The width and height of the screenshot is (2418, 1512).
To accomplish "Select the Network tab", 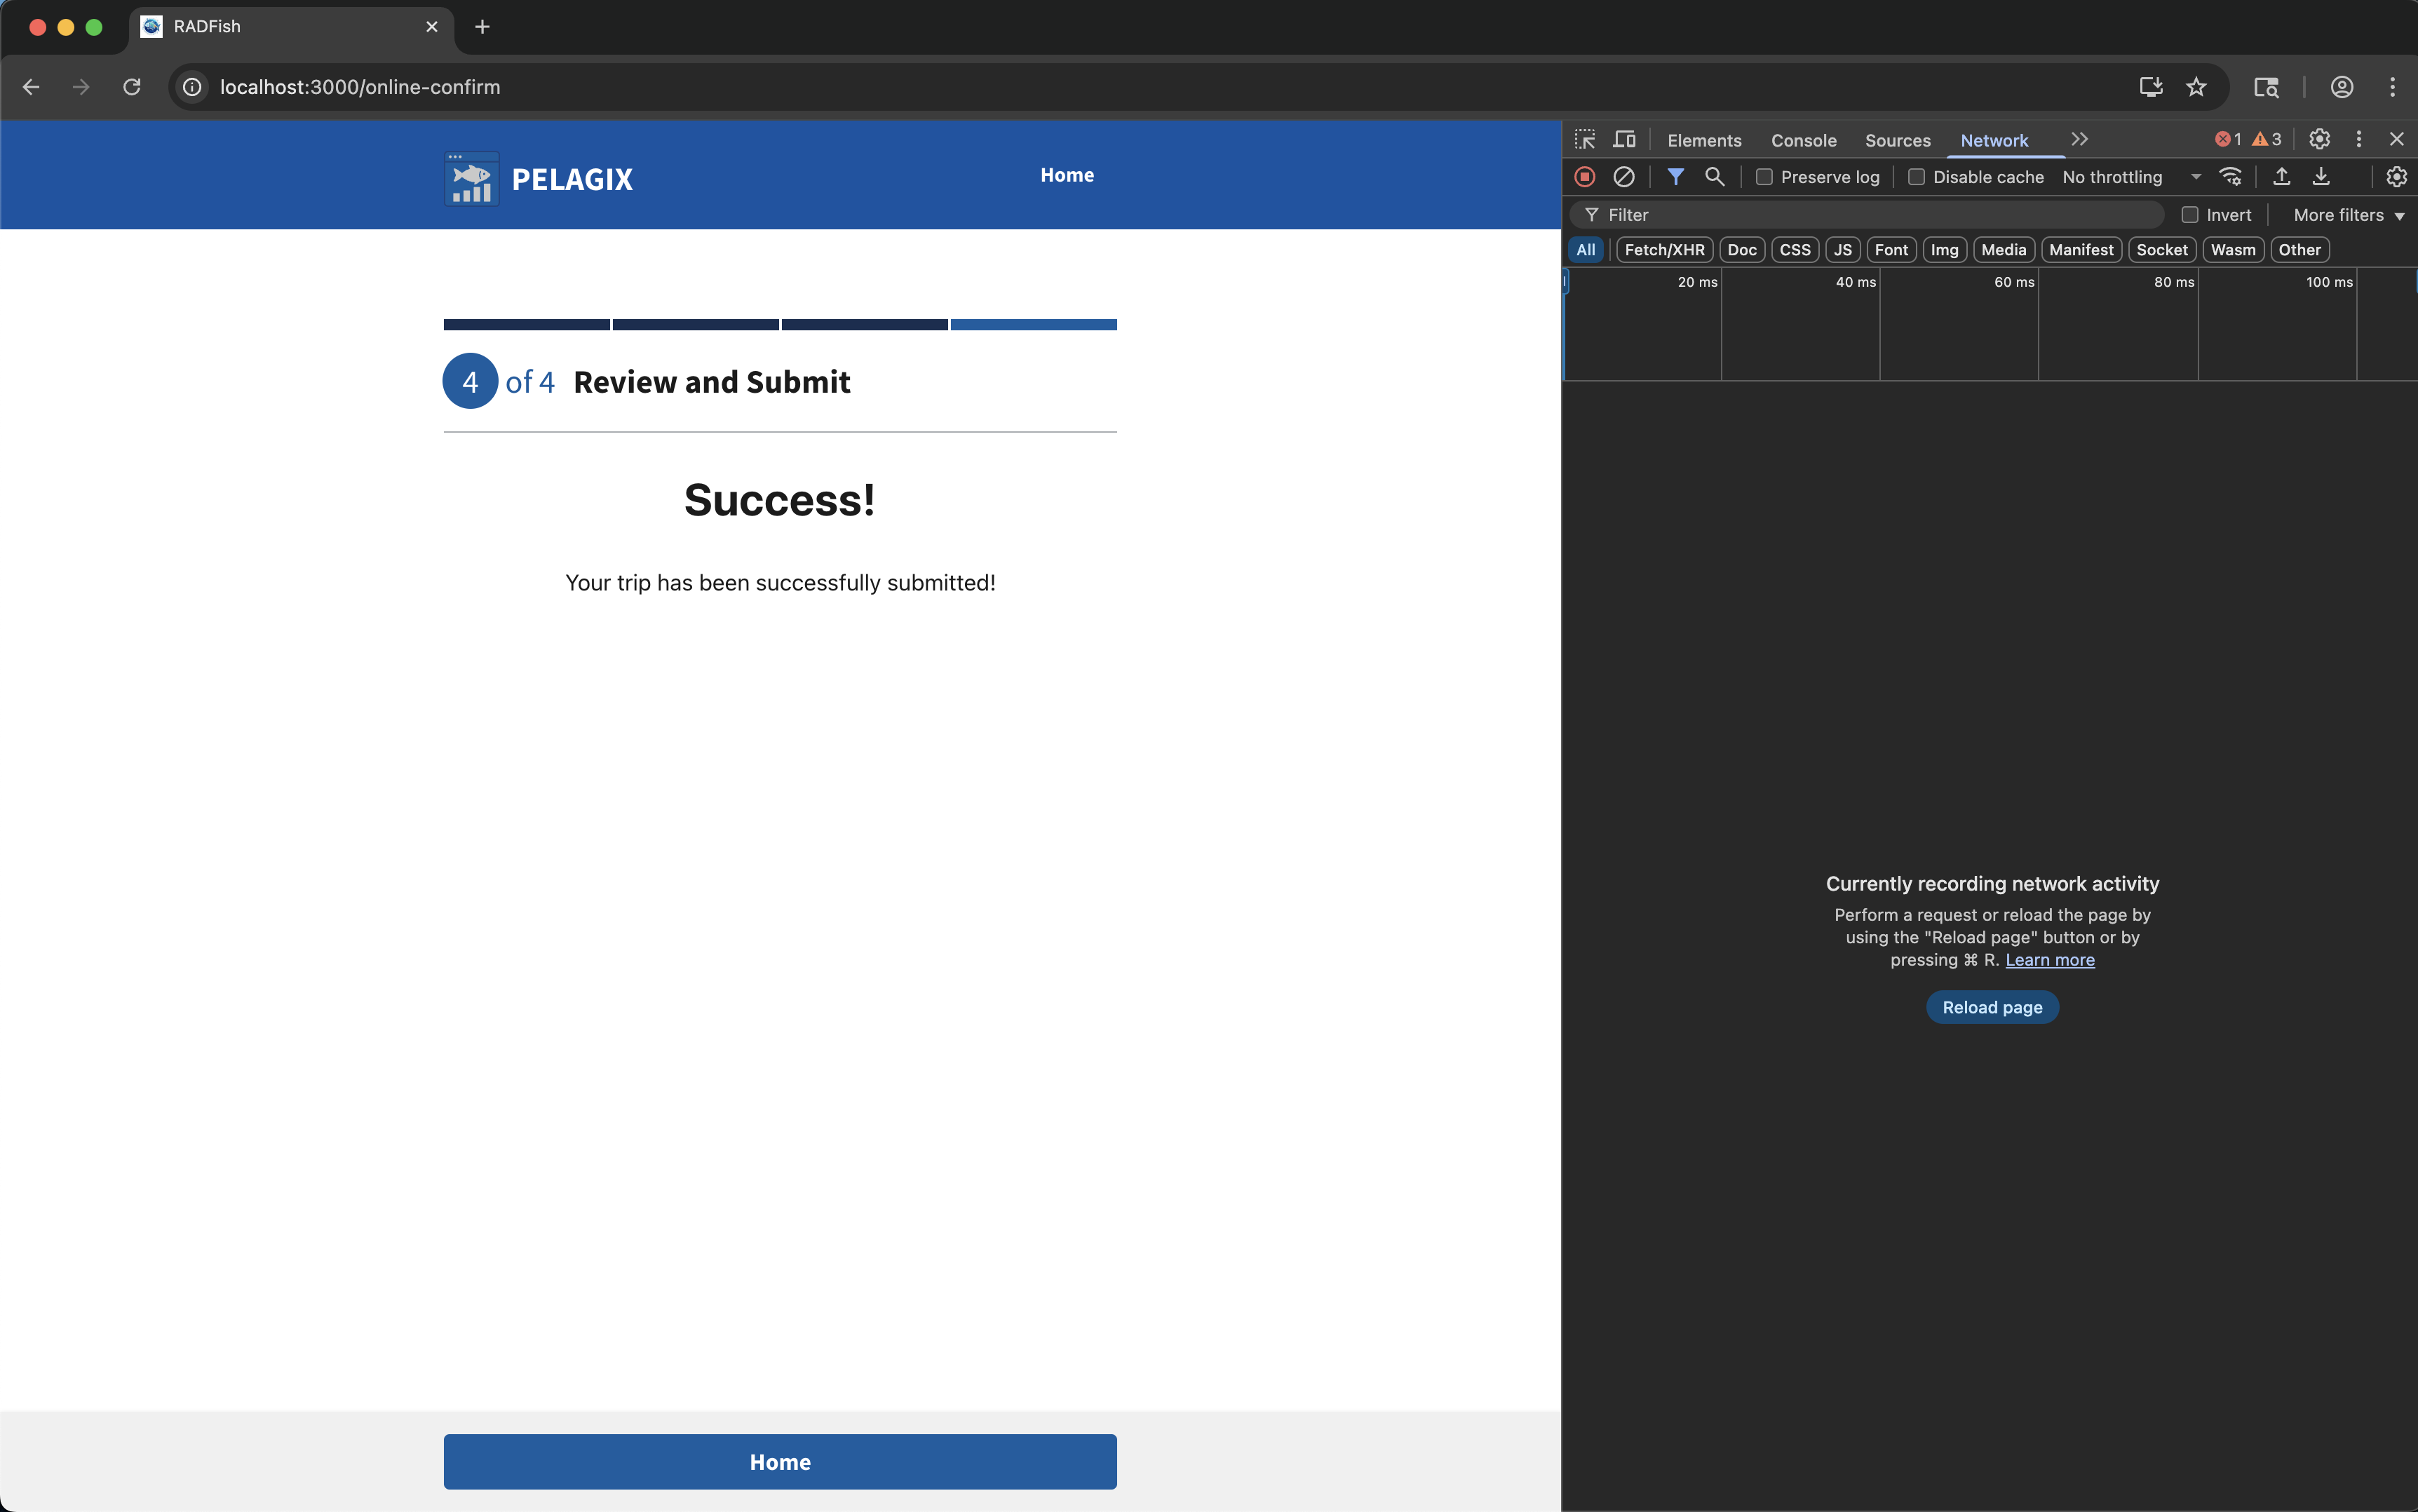I will point(1994,140).
